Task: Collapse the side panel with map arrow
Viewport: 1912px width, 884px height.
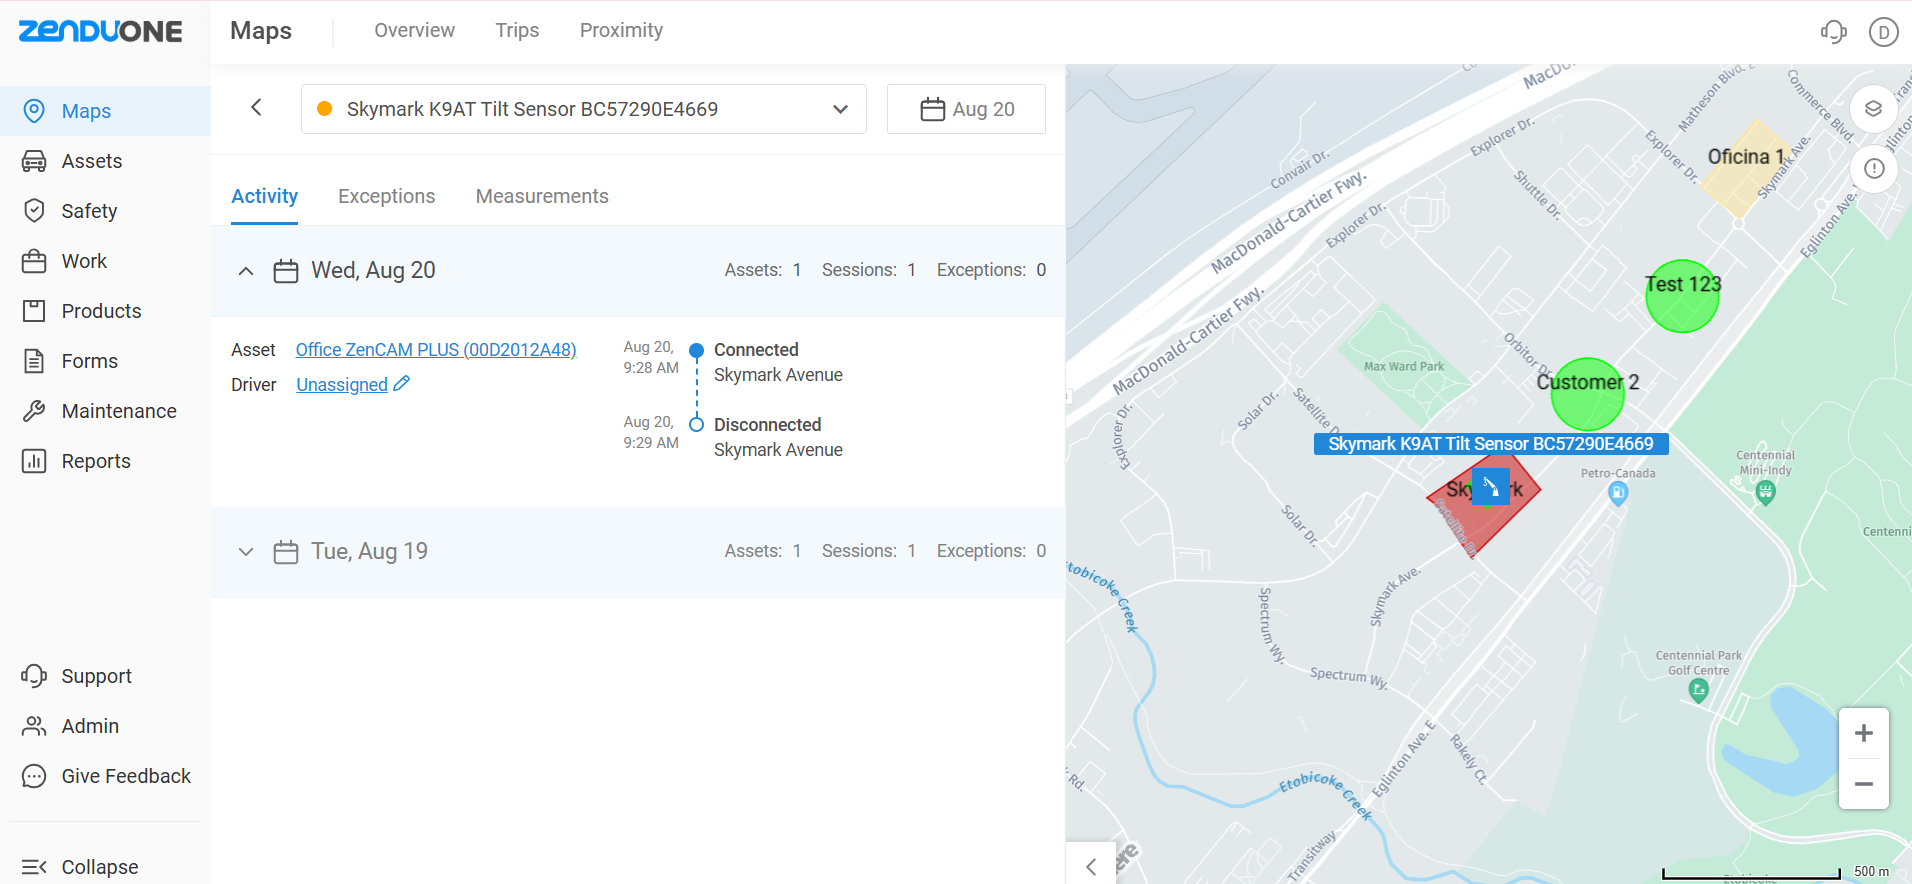Action: [x=1091, y=866]
